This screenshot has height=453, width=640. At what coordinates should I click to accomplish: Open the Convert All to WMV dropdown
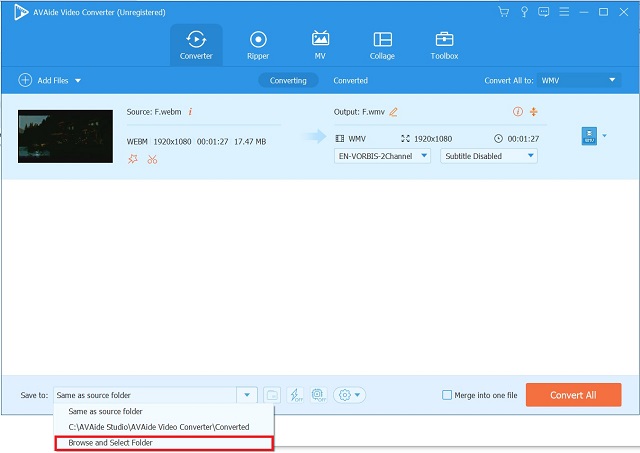pyautogui.click(x=578, y=80)
